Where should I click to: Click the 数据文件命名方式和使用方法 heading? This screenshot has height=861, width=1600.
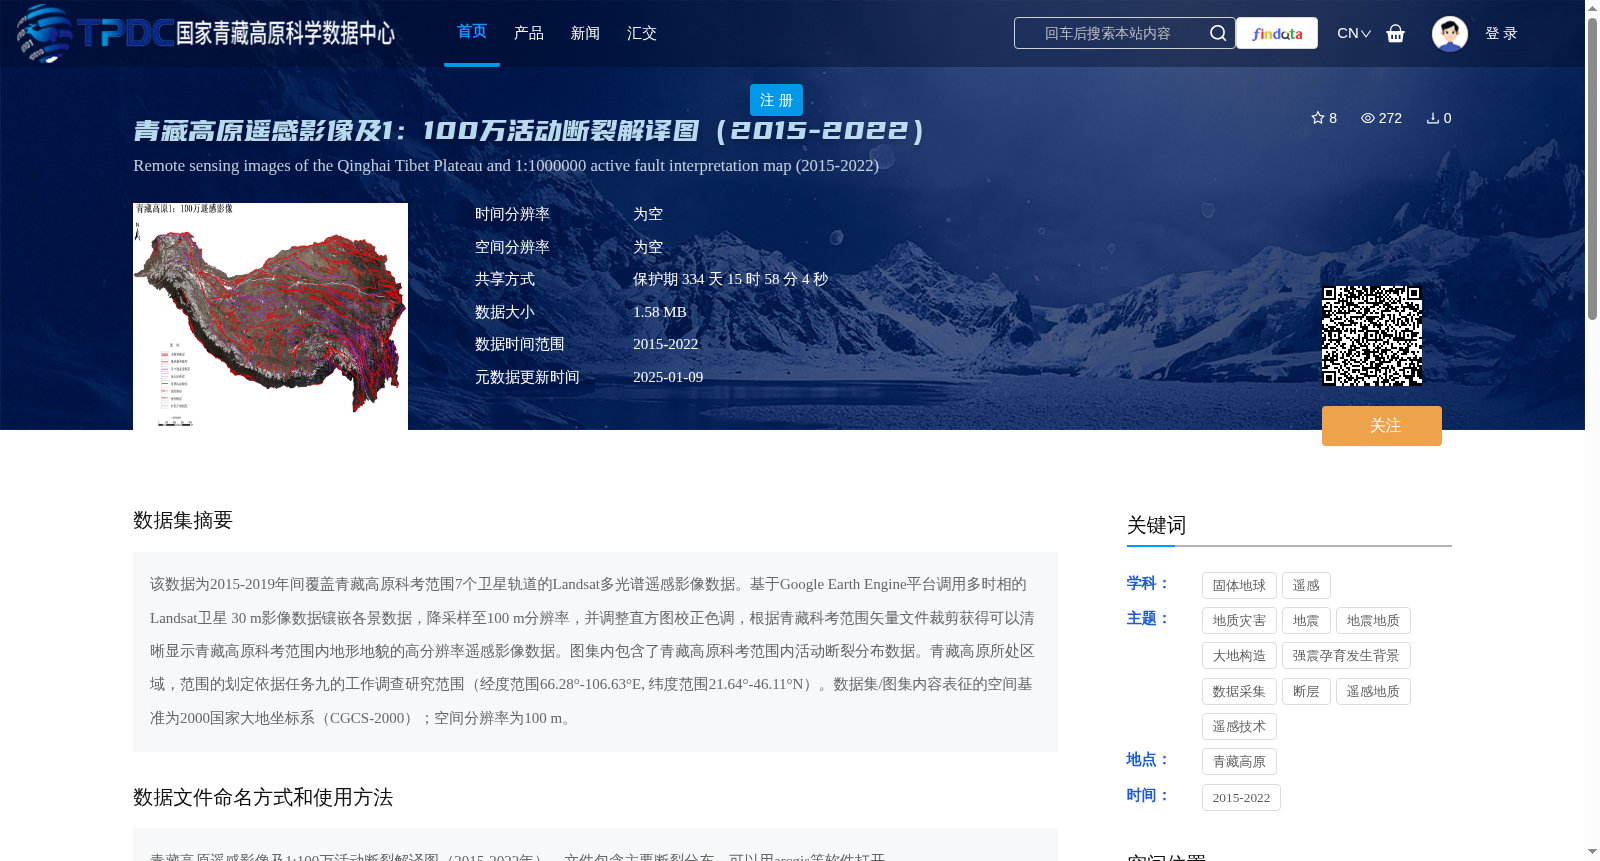click(263, 797)
